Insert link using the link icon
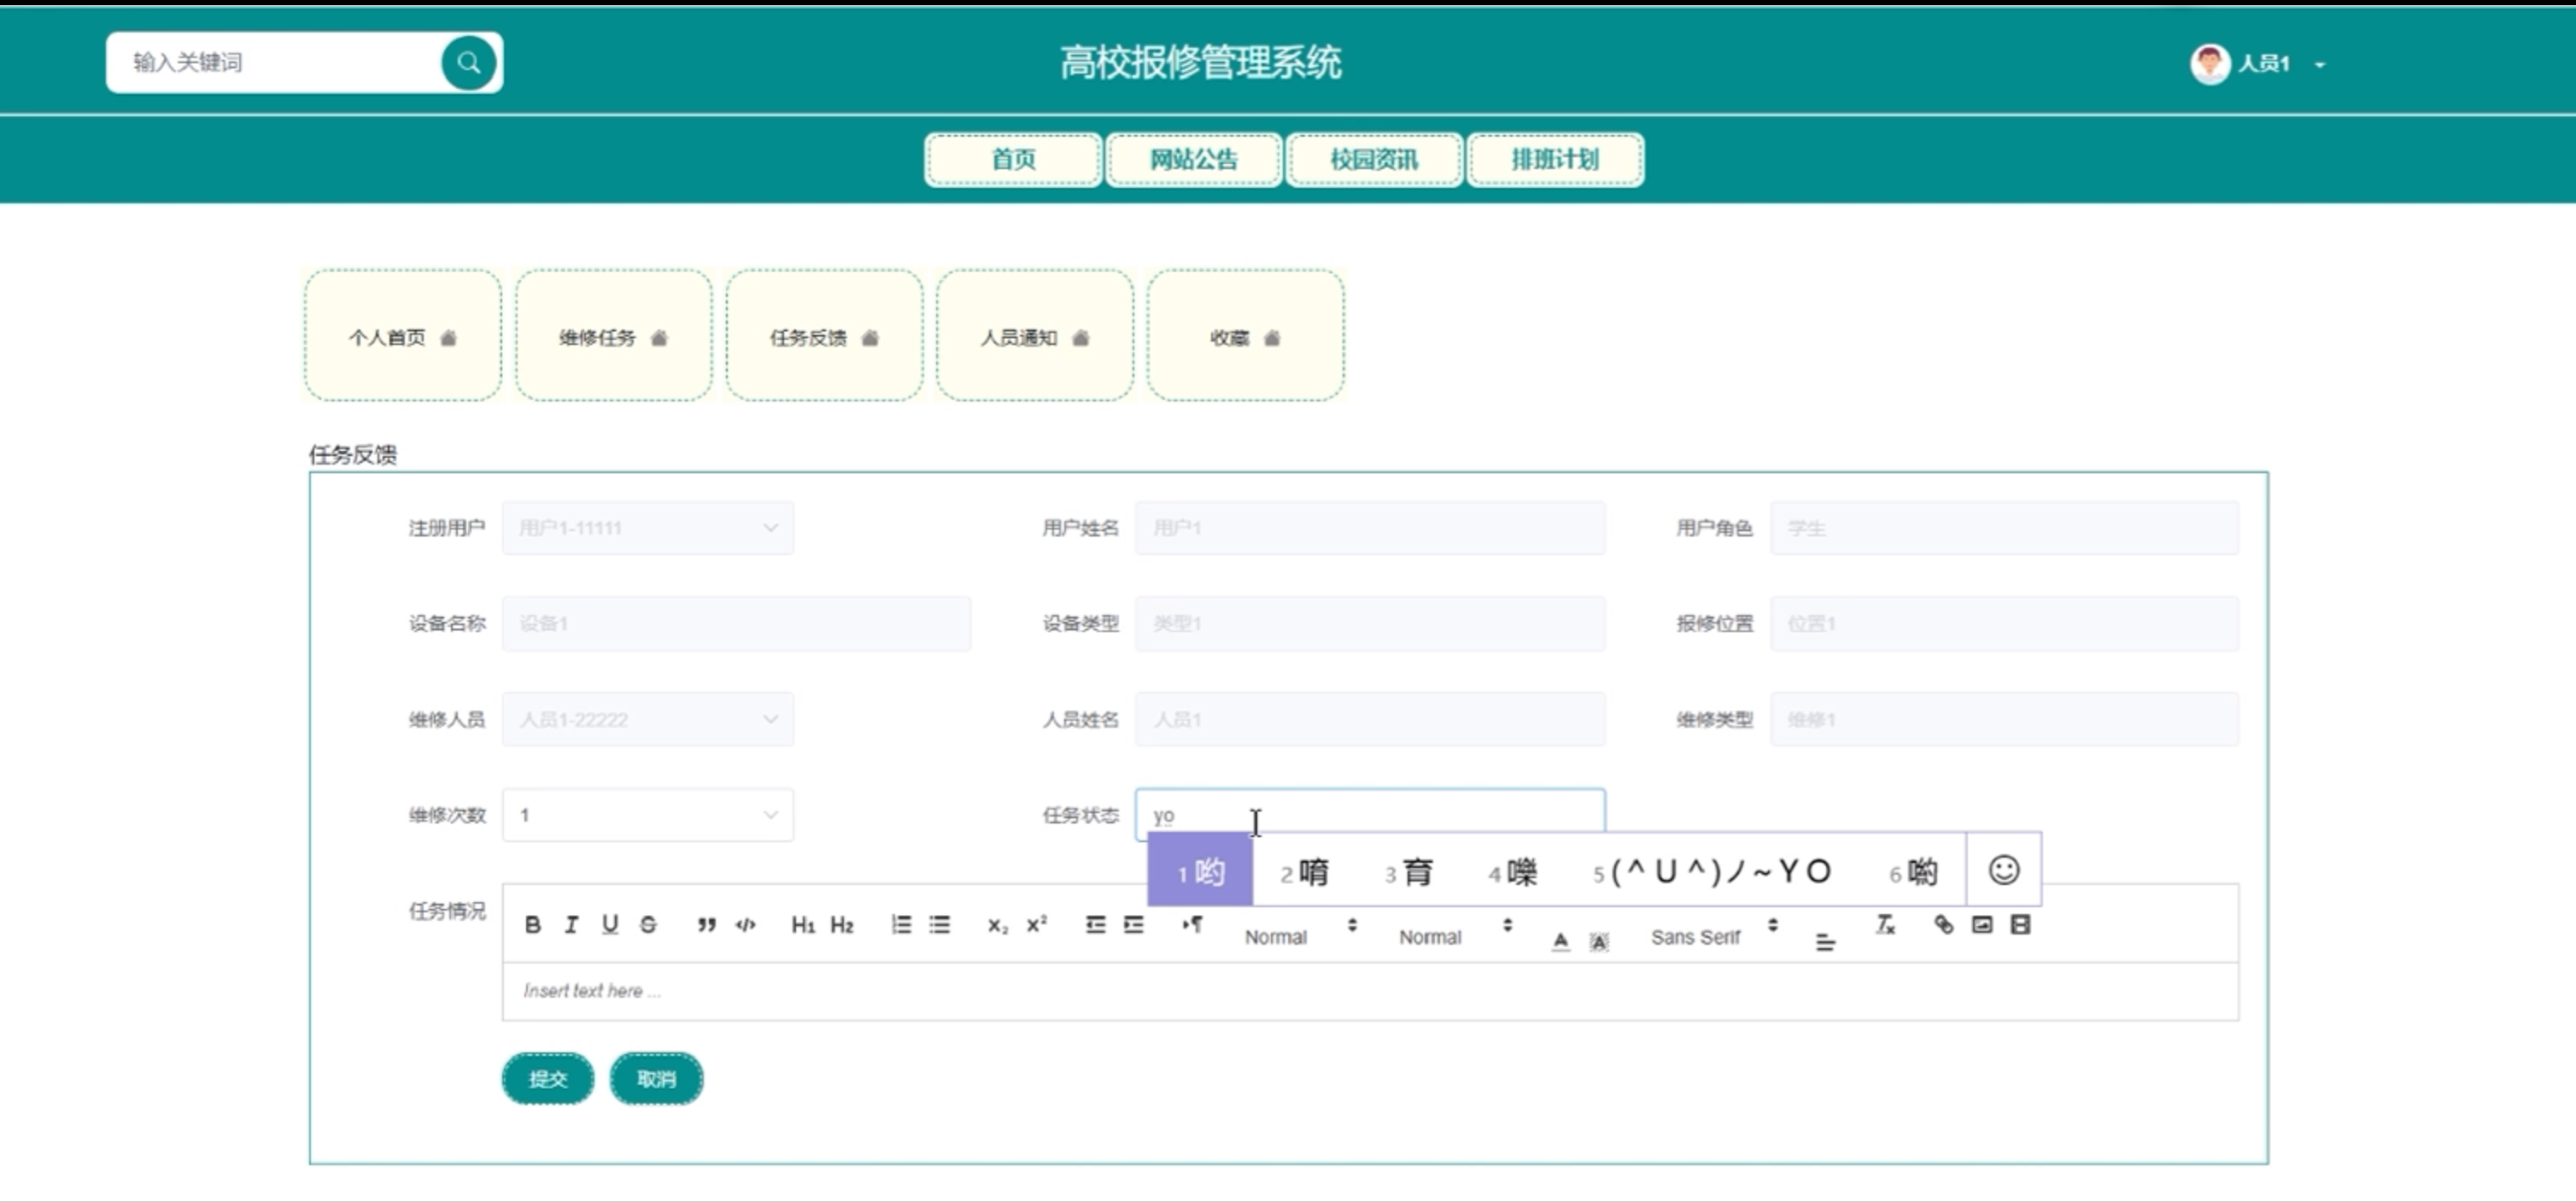This screenshot has width=2576, height=1201. [1943, 925]
